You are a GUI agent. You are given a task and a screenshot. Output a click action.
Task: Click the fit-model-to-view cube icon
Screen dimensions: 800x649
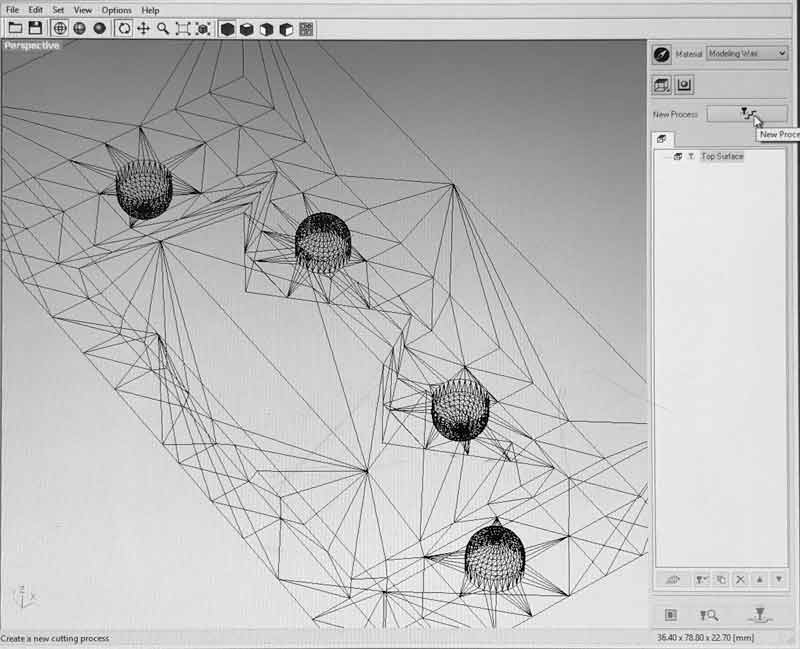point(203,29)
